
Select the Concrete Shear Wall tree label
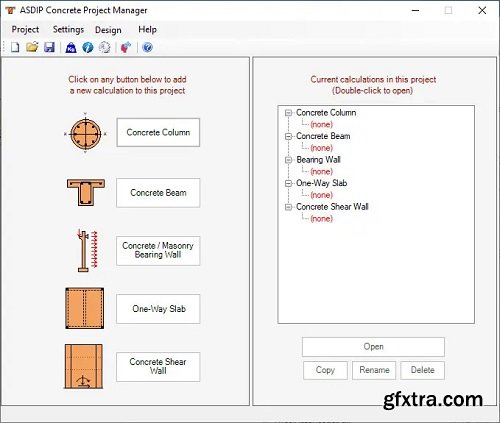coord(332,207)
